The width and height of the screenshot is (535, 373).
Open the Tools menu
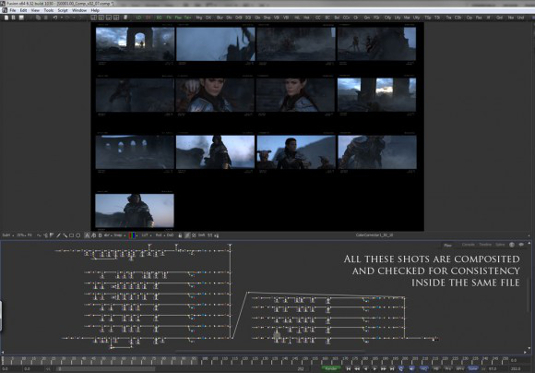[48, 10]
